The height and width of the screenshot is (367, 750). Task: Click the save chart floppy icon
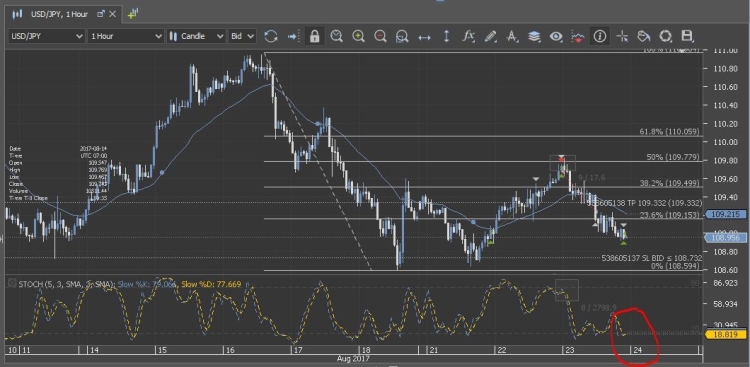687,36
